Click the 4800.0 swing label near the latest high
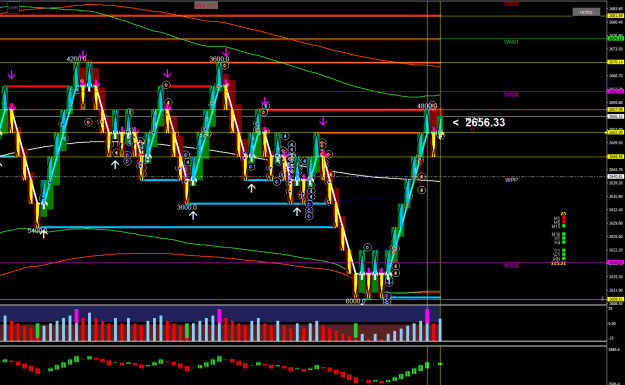625x385 pixels. coord(426,106)
